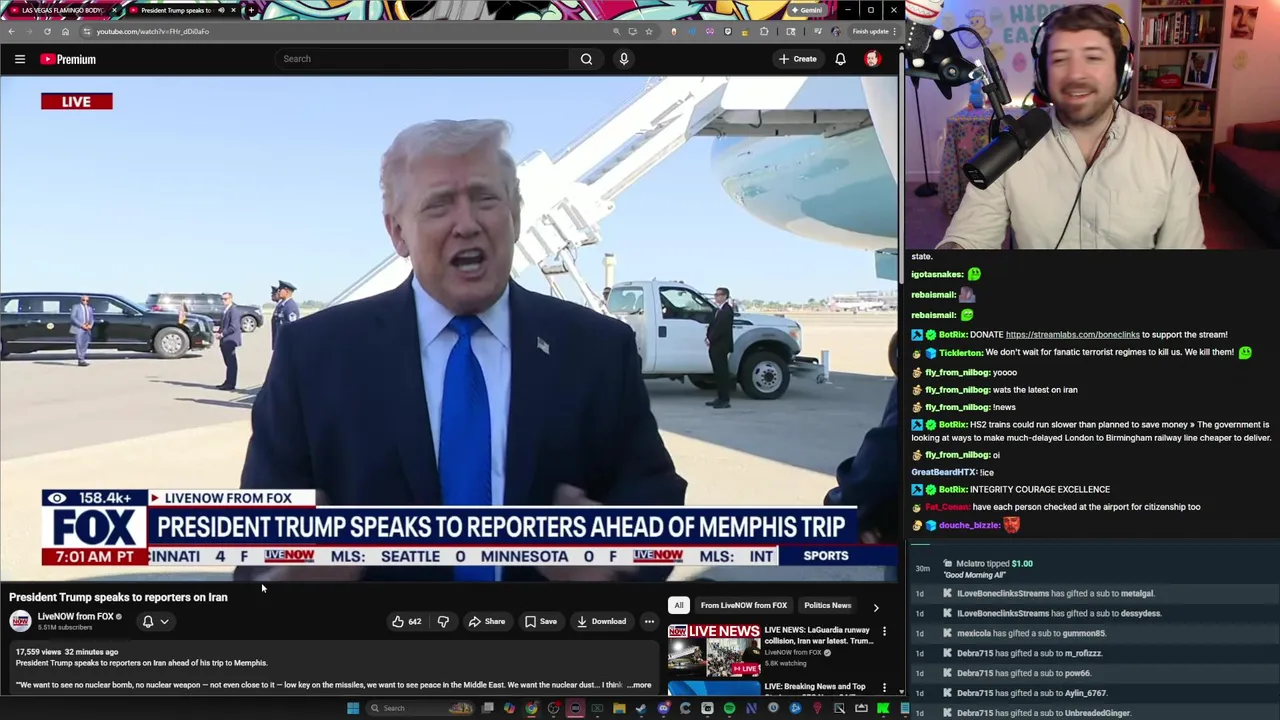1280x720 pixels.
Task: Click the username fly_from_nilbog saying yoooo
Action: pyautogui.click(x=957, y=372)
